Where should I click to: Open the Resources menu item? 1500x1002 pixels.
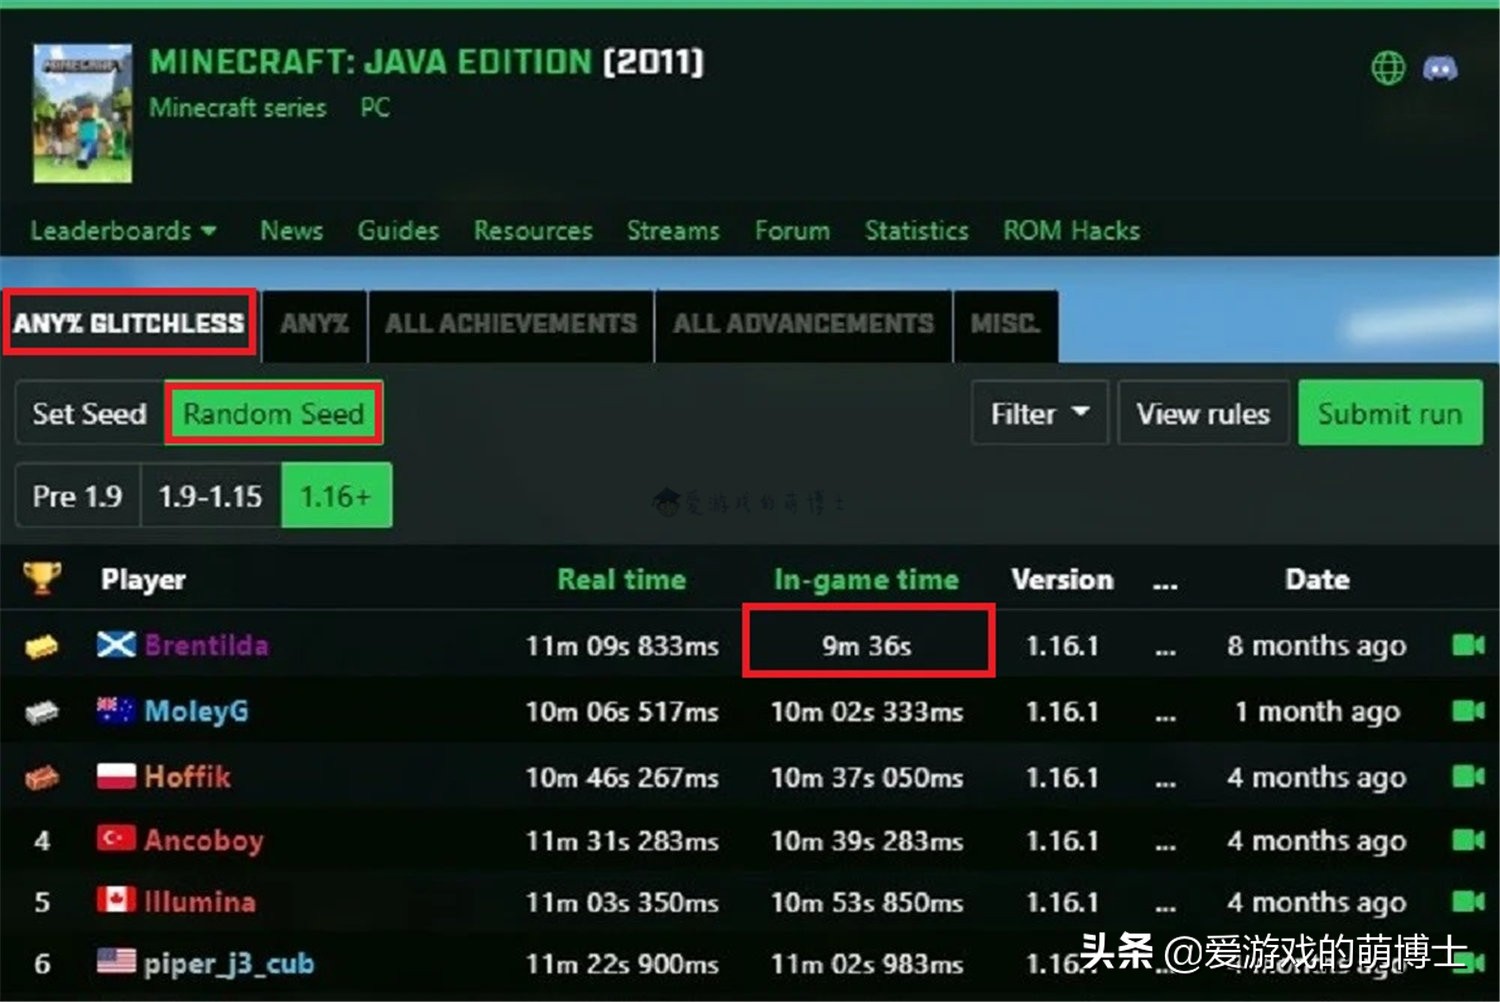(533, 231)
